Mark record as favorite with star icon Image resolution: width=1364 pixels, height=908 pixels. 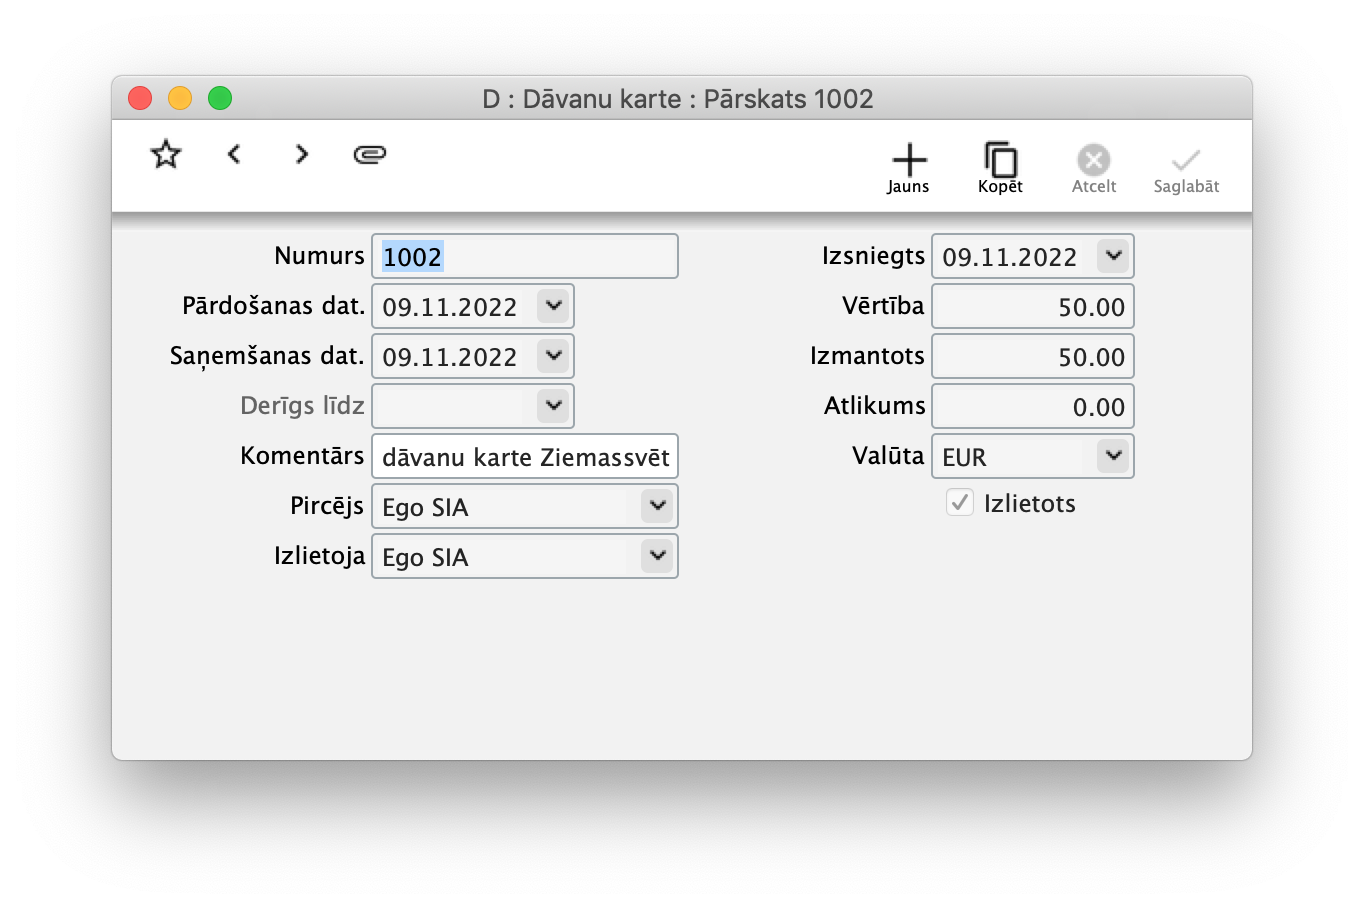[166, 154]
